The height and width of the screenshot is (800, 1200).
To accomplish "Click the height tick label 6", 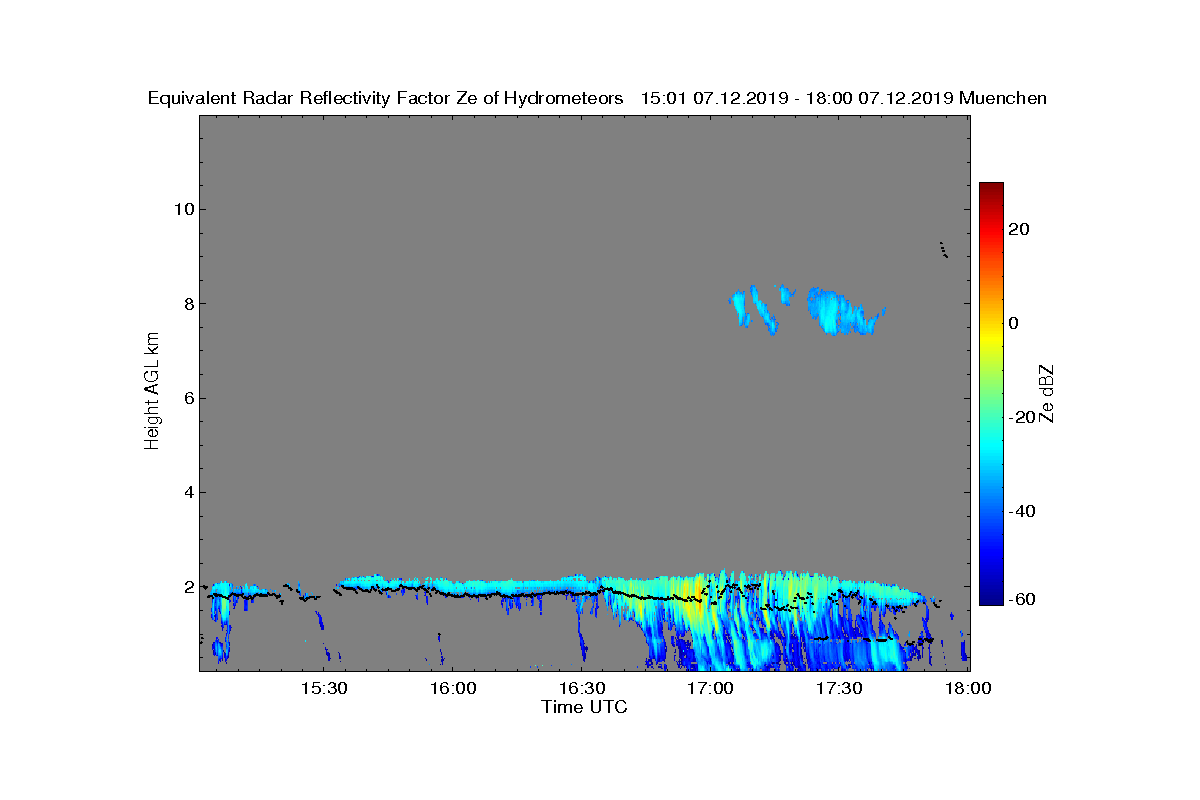I will coord(187,398).
